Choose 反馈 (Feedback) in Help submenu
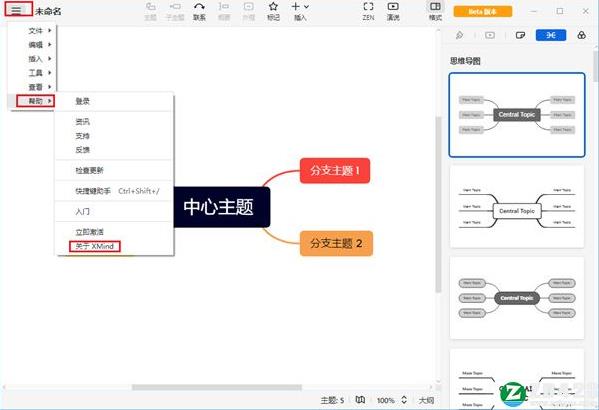This screenshot has height=410, width=599. 115,150
